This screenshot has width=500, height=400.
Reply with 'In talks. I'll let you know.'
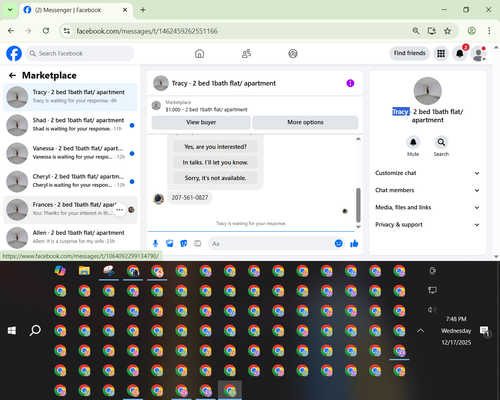(215, 162)
